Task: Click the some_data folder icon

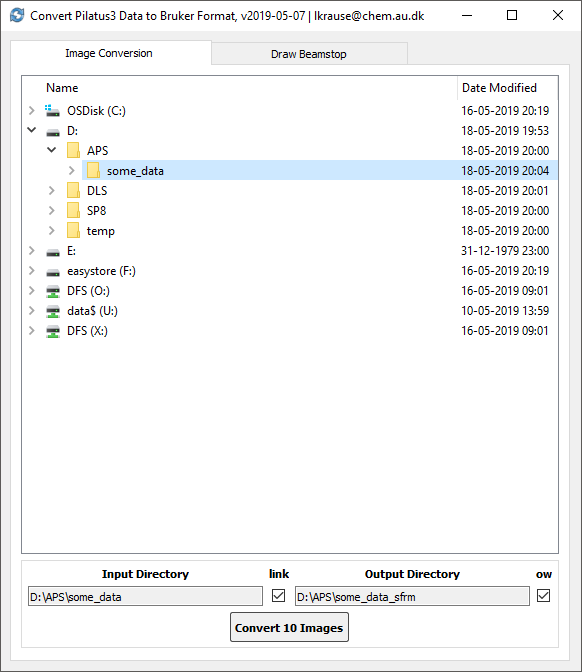Action: (x=93, y=171)
